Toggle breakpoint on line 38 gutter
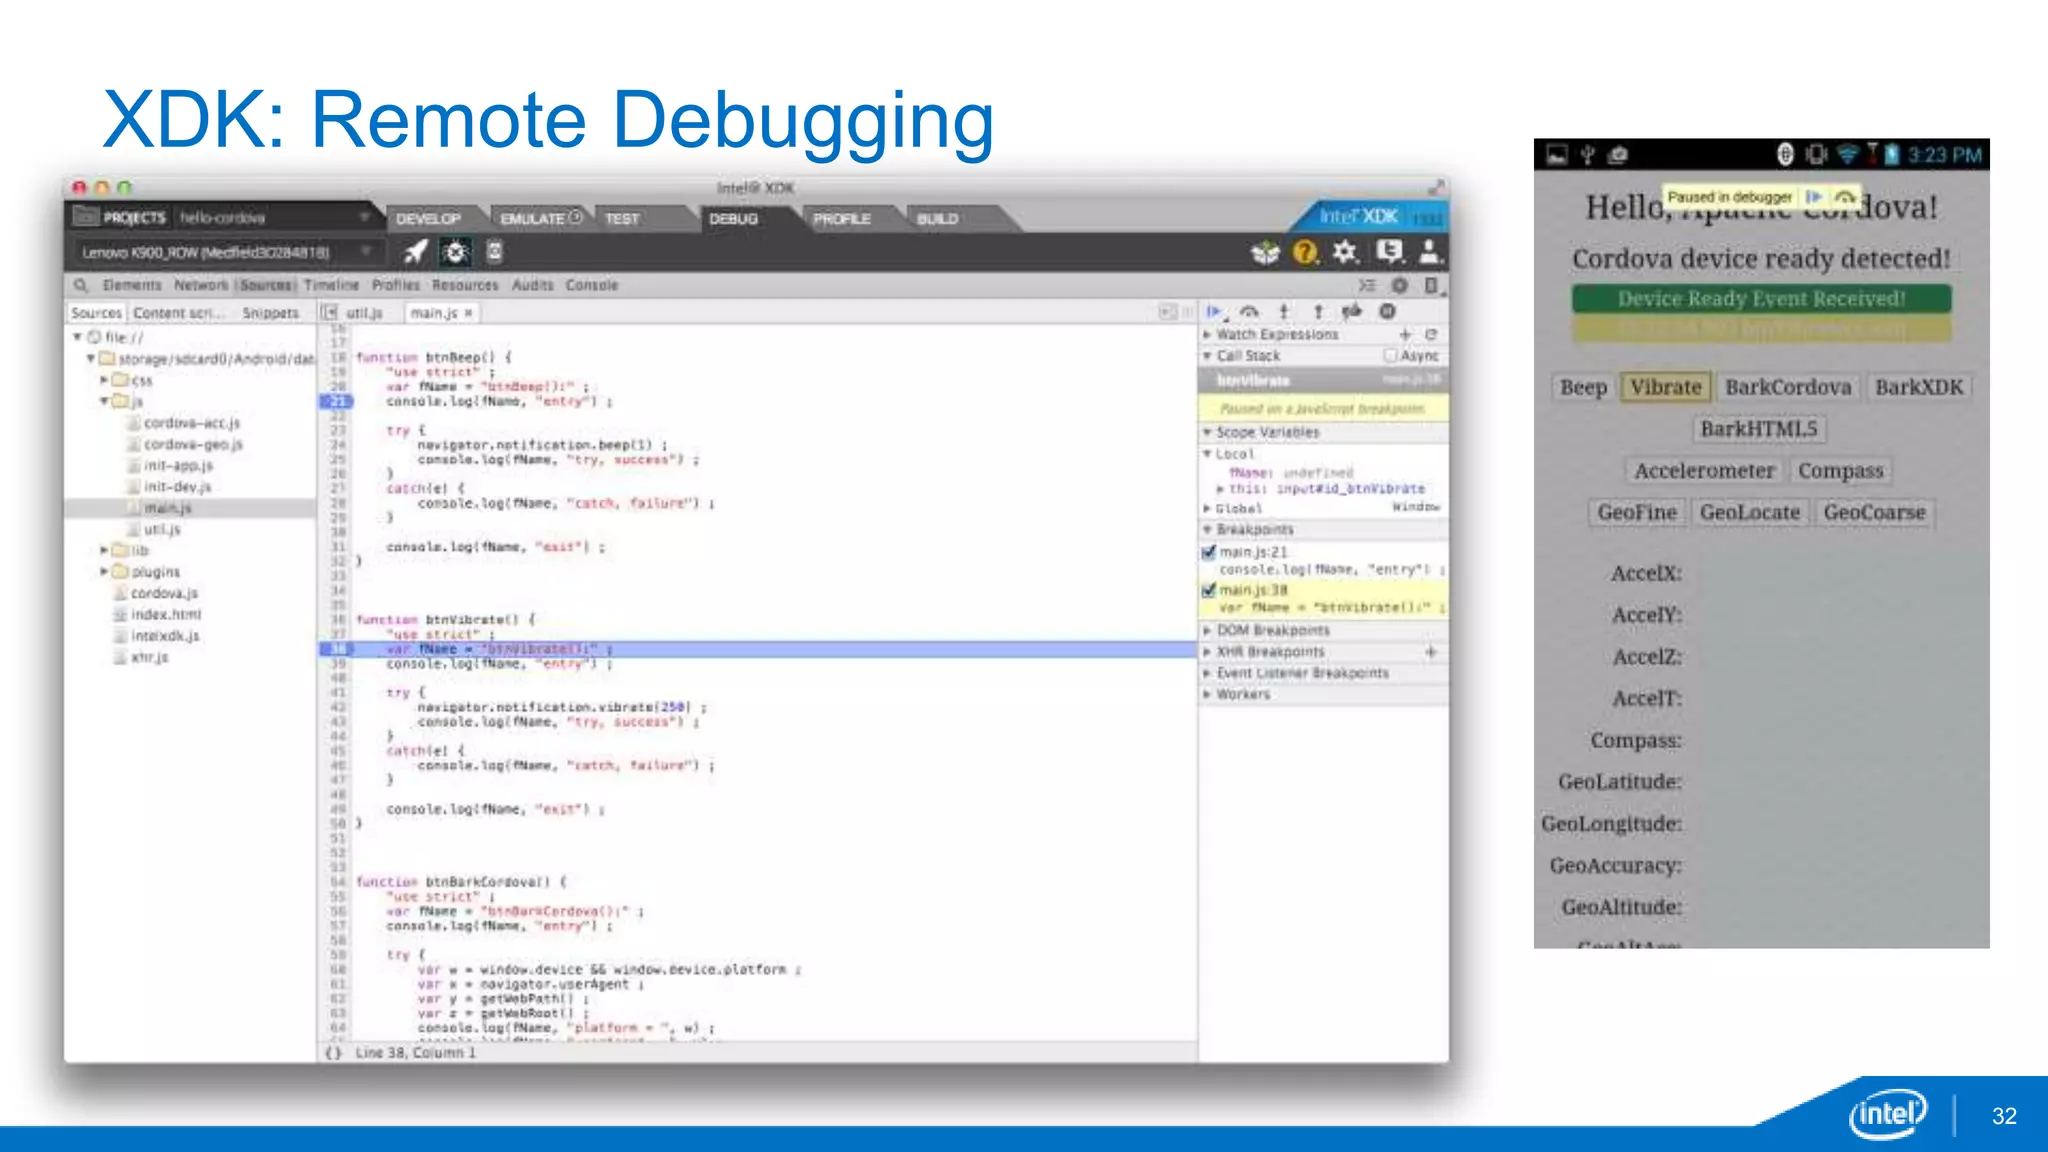Screen dimensions: 2048x1152 336,649
